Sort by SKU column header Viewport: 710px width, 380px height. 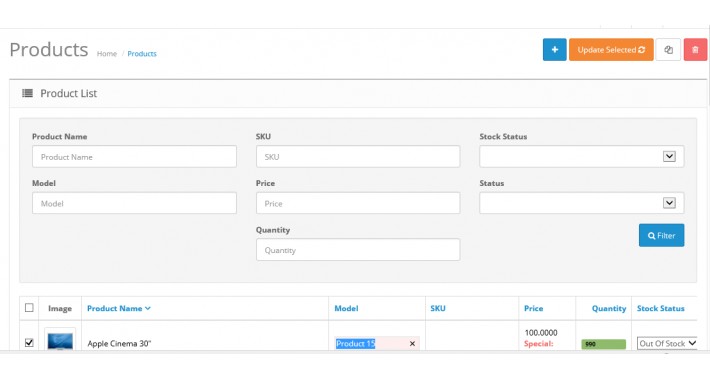[x=438, y=308]
